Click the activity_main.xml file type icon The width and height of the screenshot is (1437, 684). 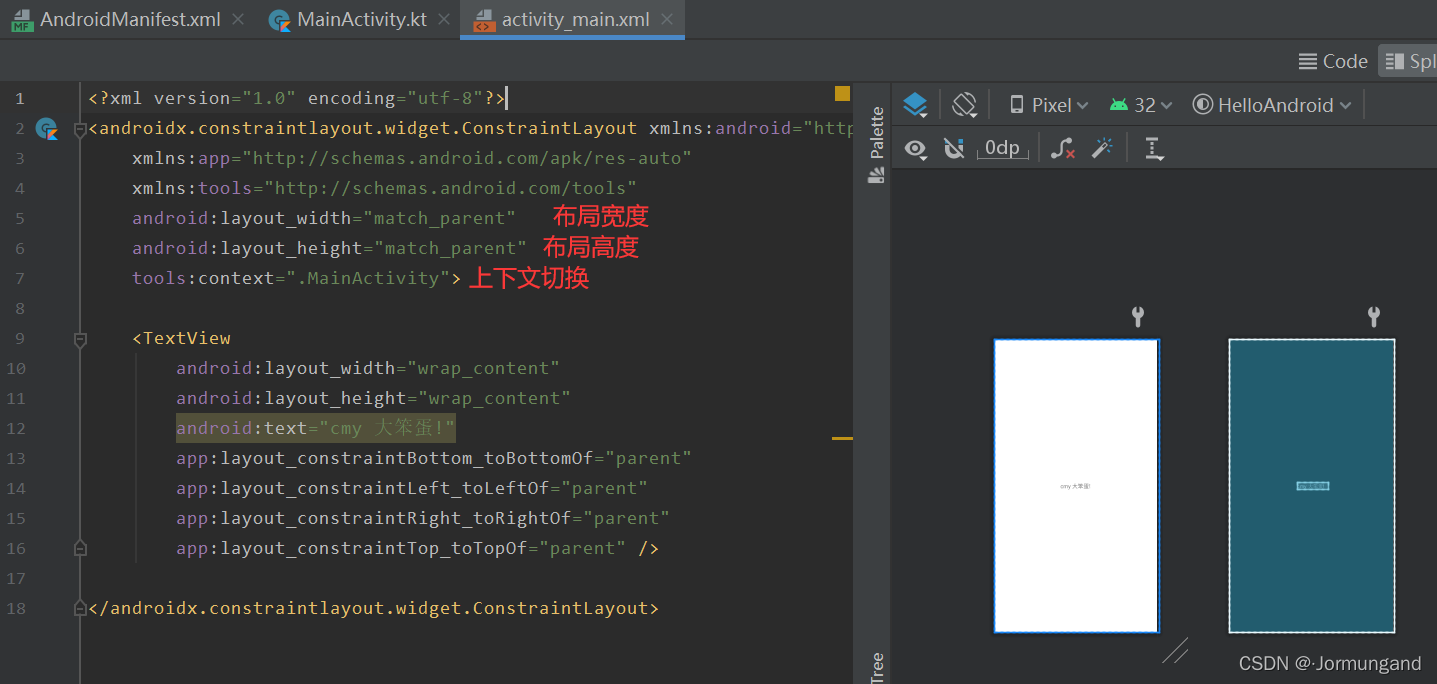point(484,20)
